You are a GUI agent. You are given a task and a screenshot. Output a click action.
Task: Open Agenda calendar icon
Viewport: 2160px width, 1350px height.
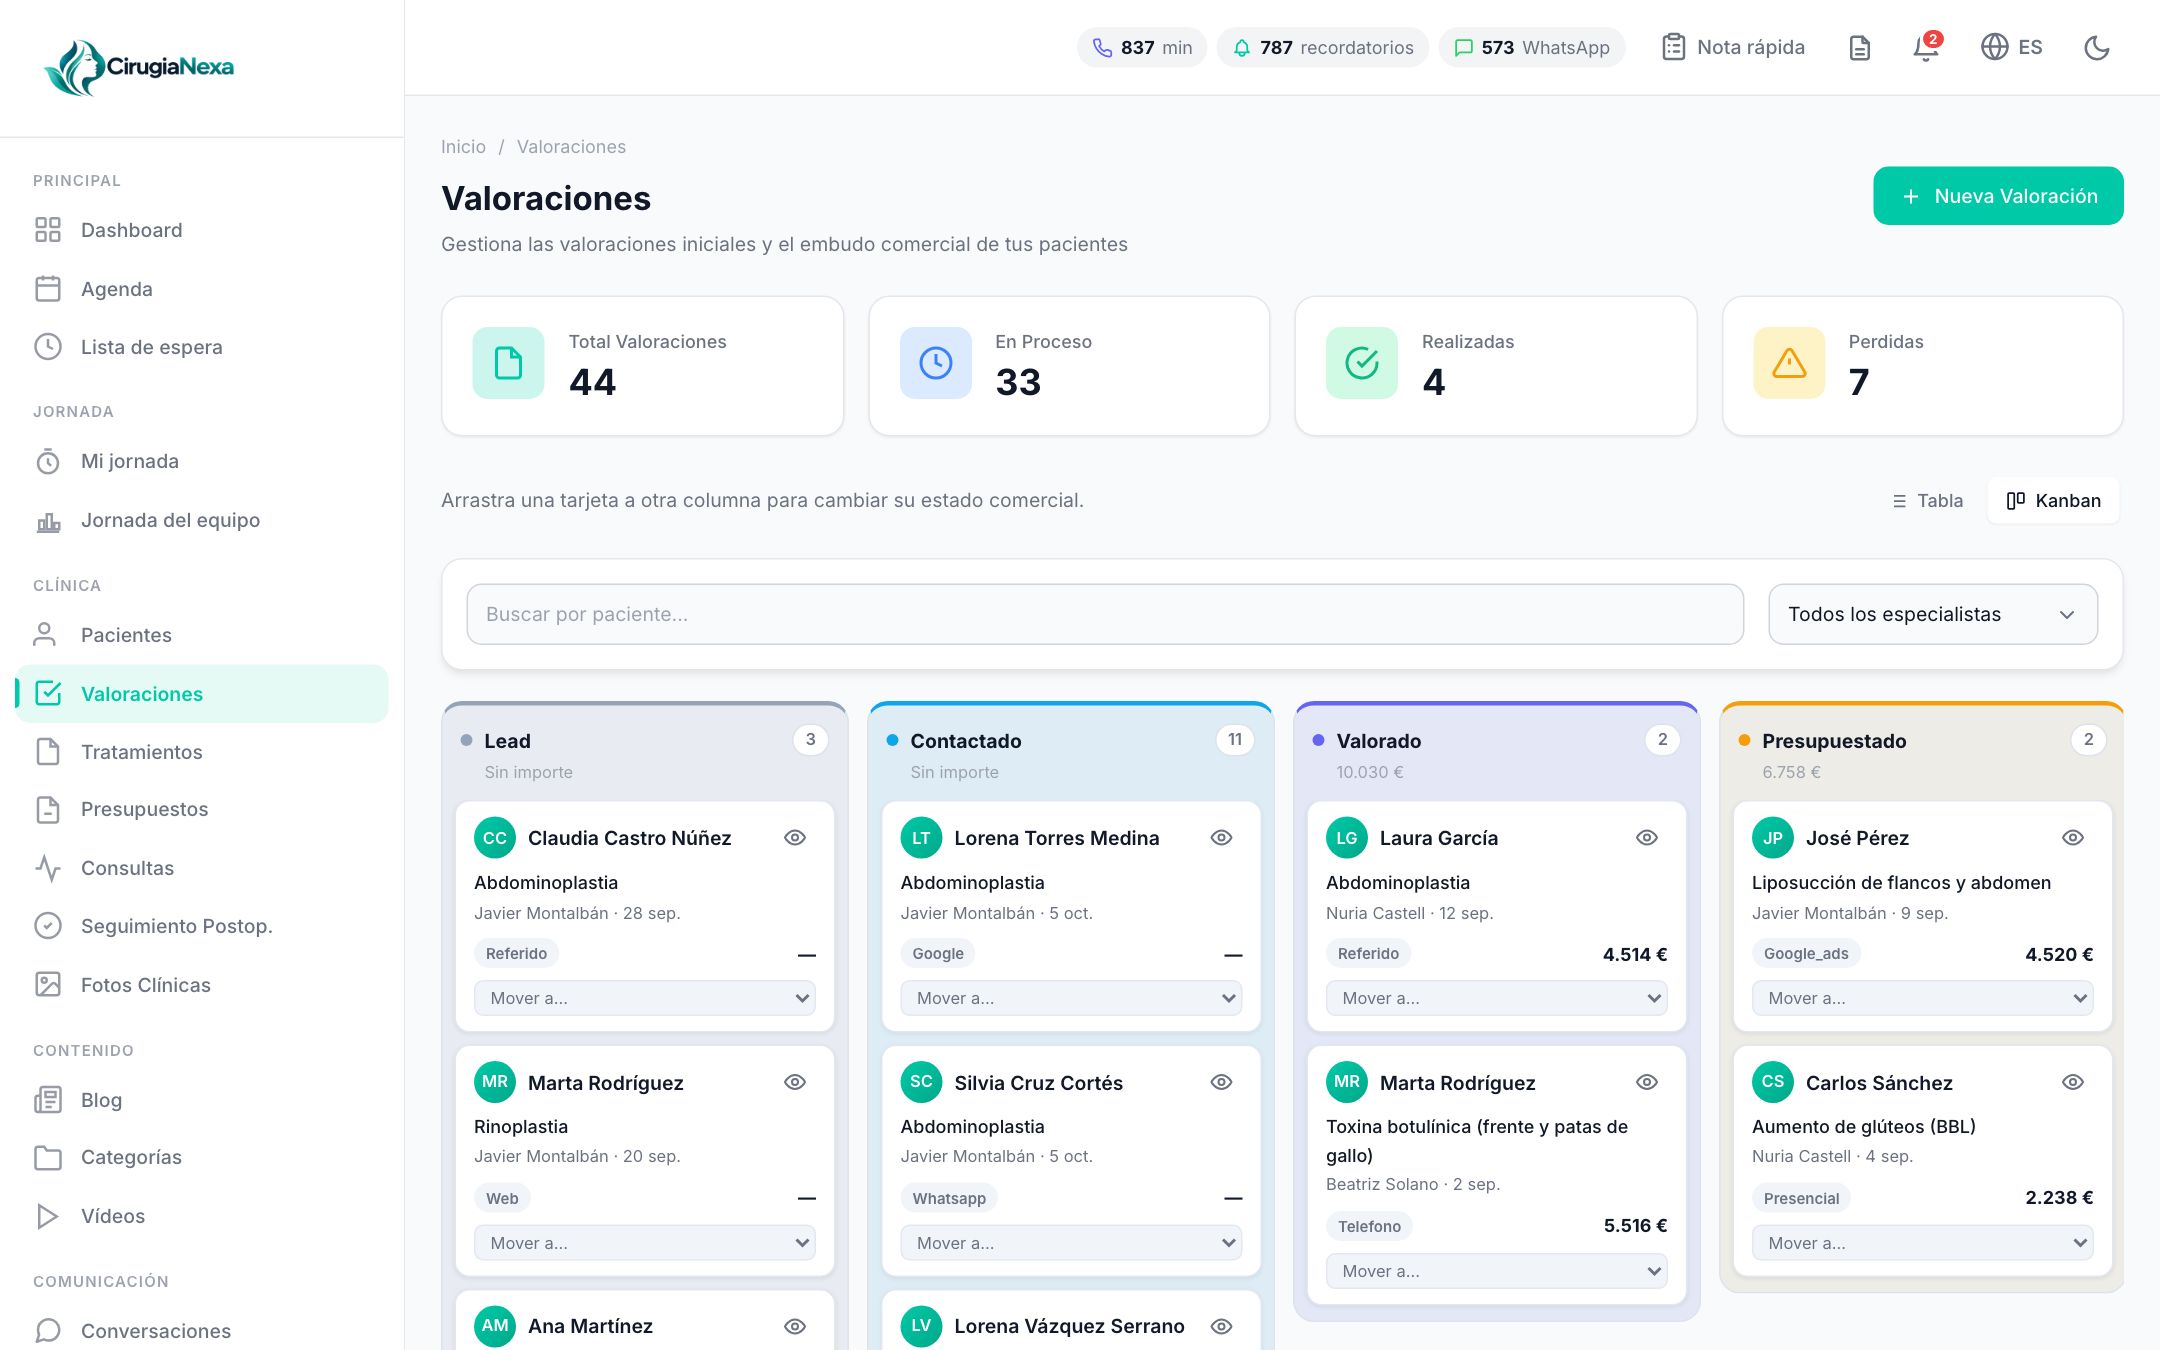[48, 289]
